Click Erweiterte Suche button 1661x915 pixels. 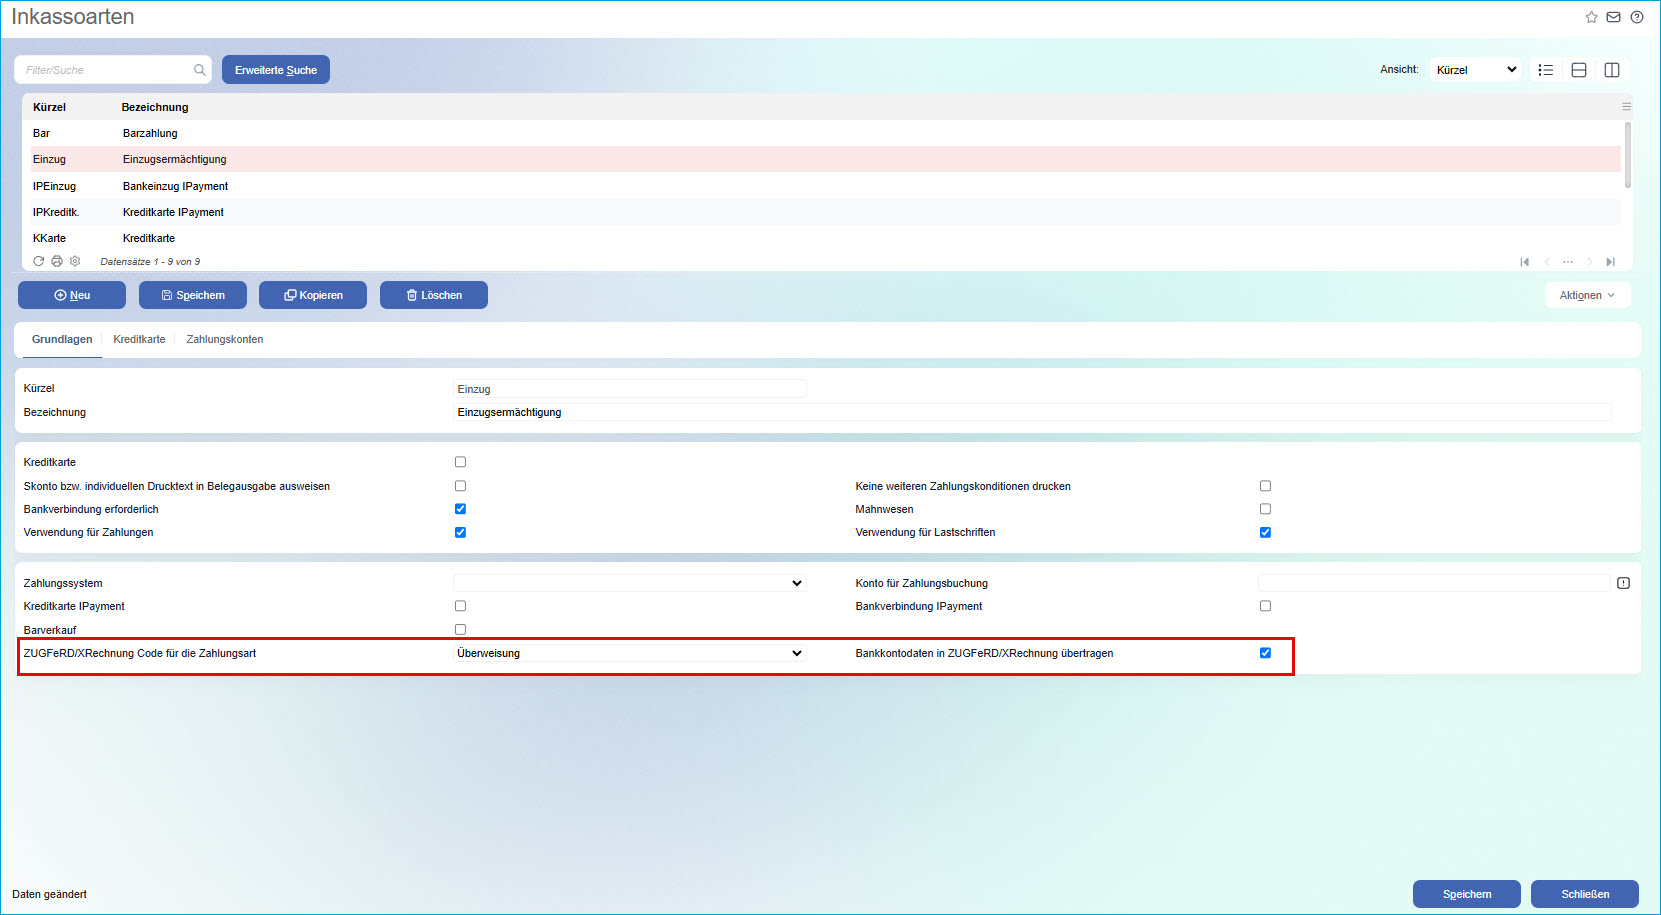[276, 70]
